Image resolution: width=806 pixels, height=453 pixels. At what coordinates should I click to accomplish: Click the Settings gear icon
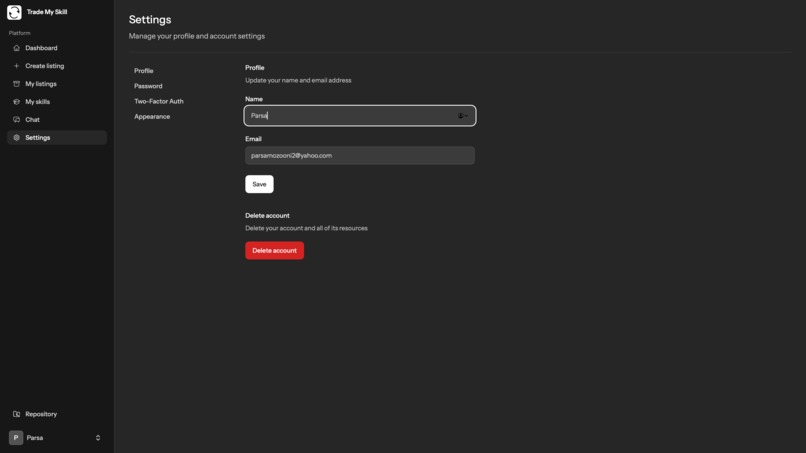tap(16, 137)
